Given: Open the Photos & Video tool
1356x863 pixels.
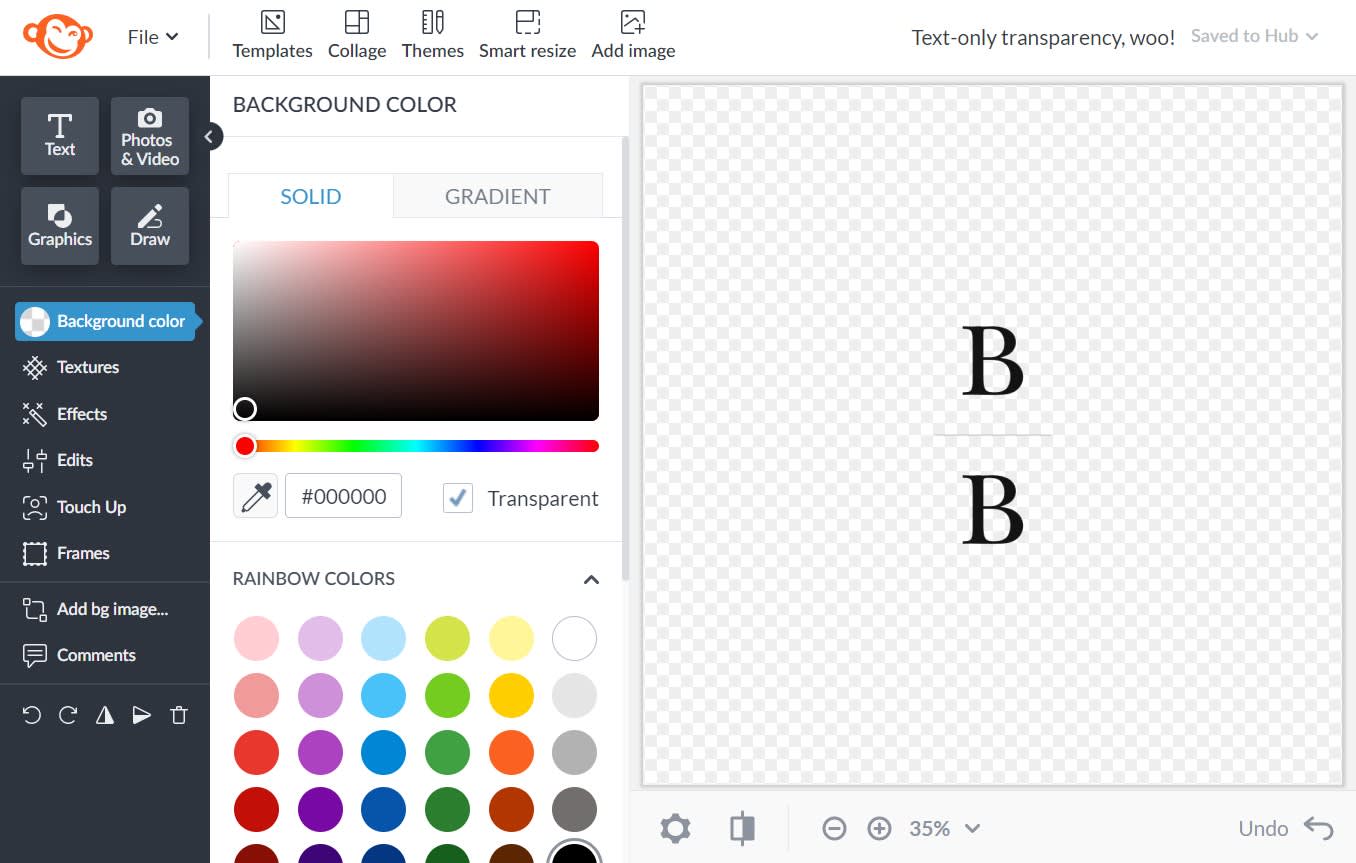Looking at the screenshot, I should click(150, 136).
